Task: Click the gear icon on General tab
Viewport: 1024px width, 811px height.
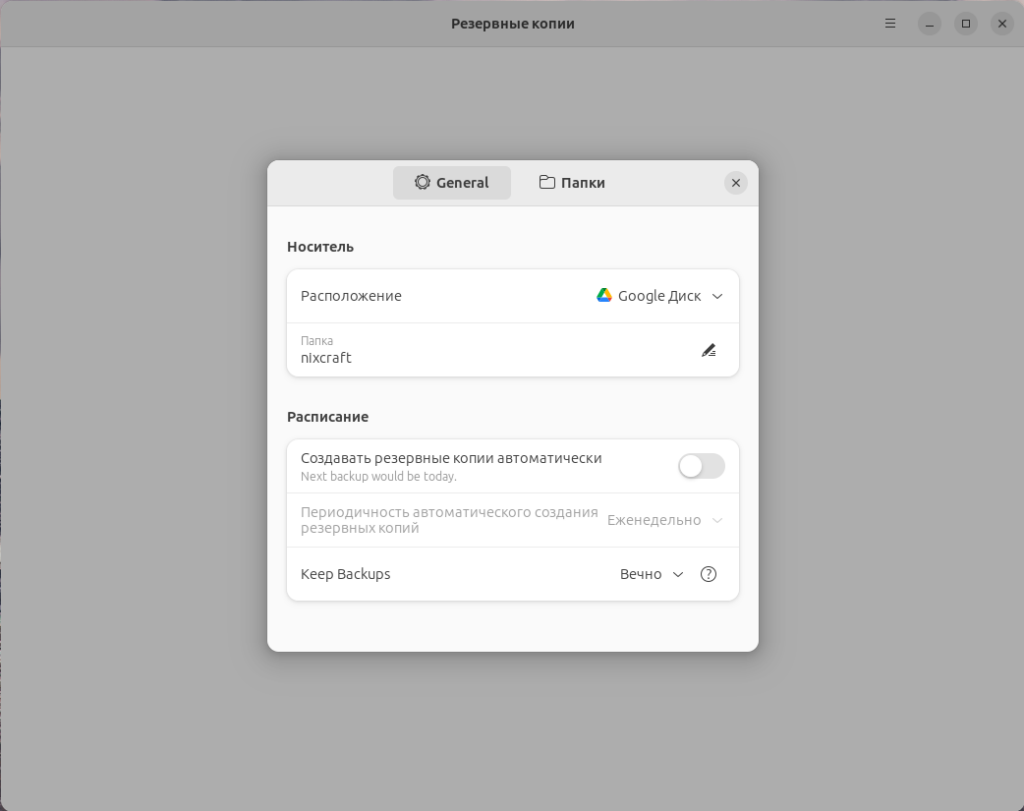Action: (x=423, y=182)
